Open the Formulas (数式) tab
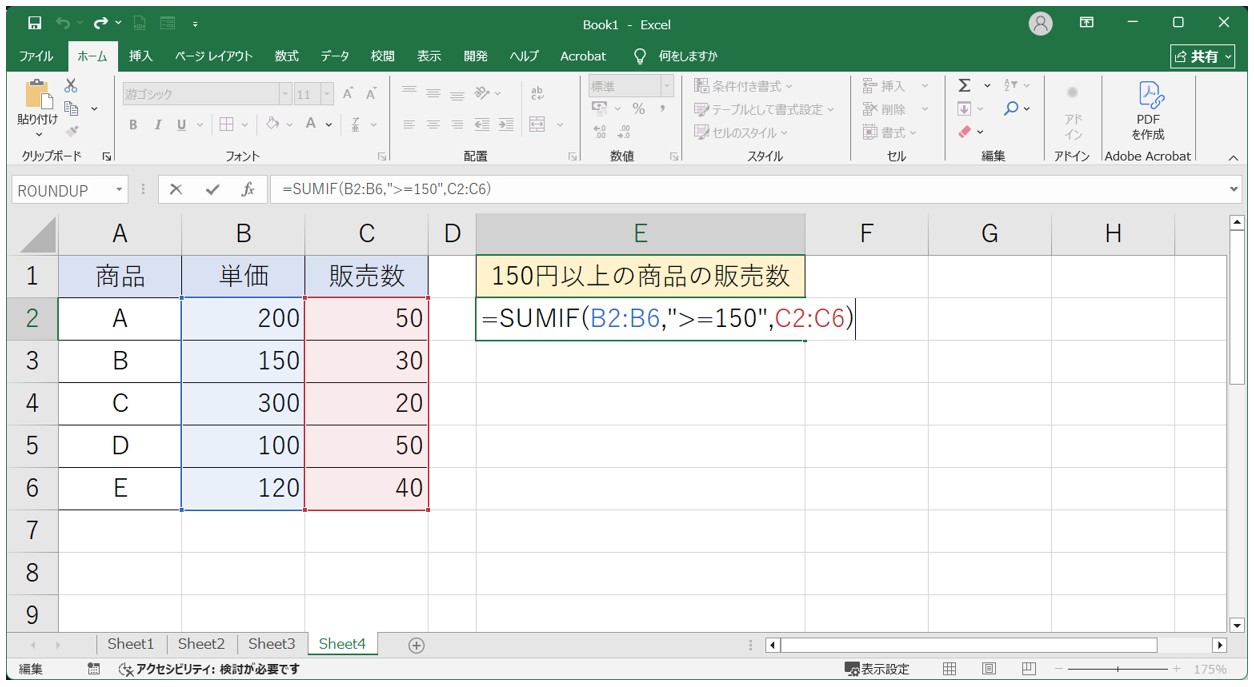The width and height of the screenshot is (1254, 687). [287, 56]
